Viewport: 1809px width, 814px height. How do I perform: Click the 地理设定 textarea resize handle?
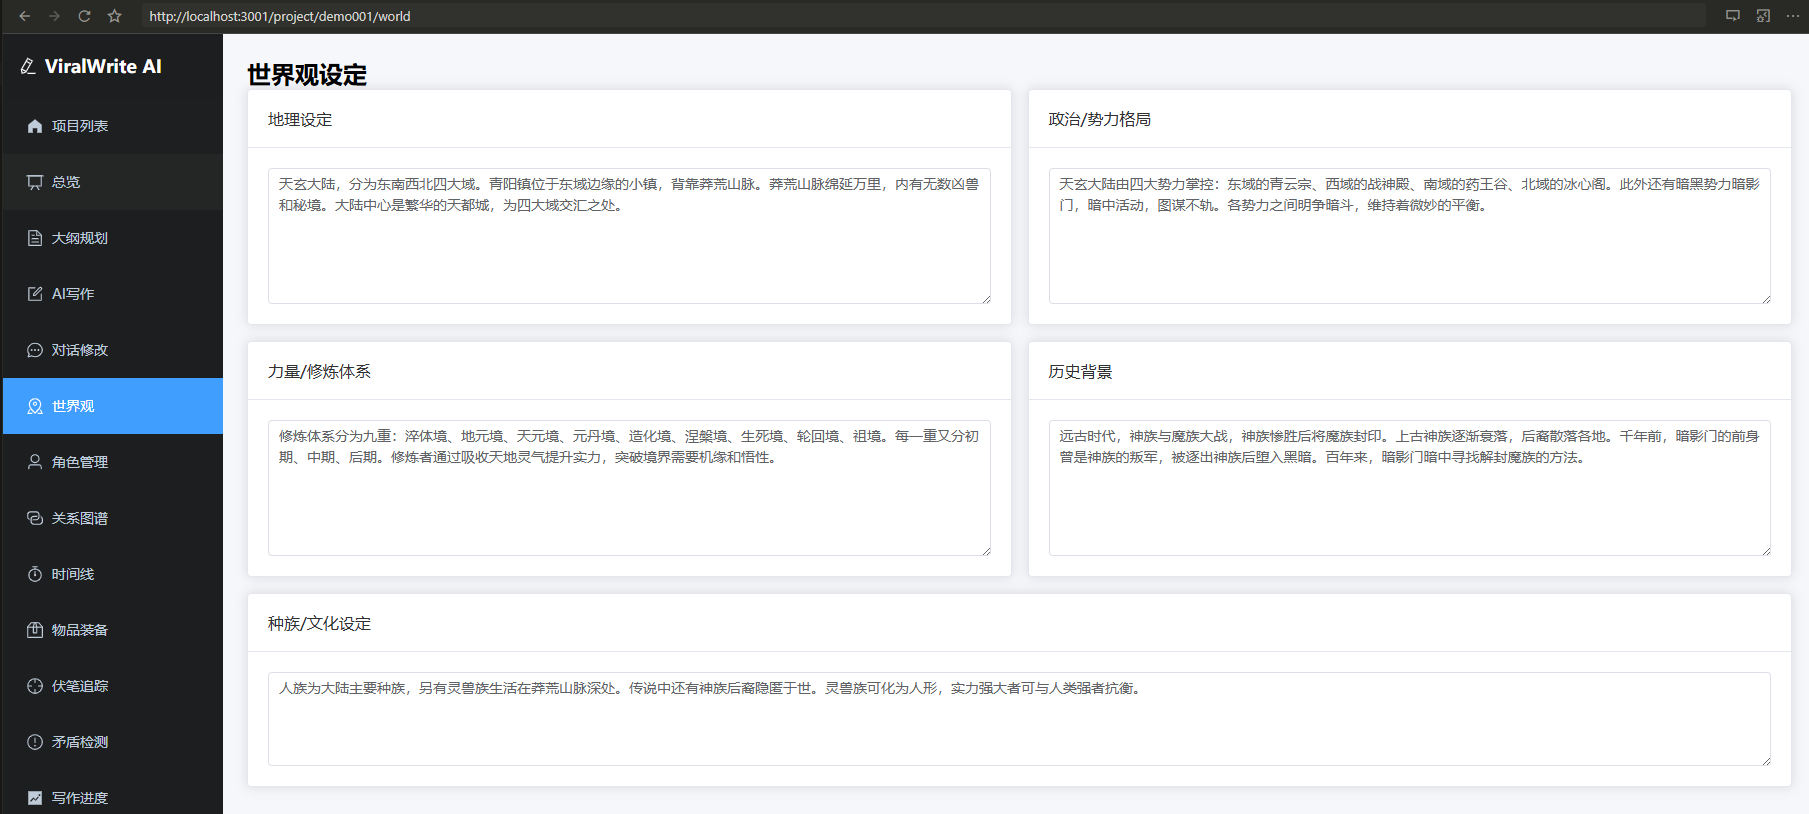[986, 299]
